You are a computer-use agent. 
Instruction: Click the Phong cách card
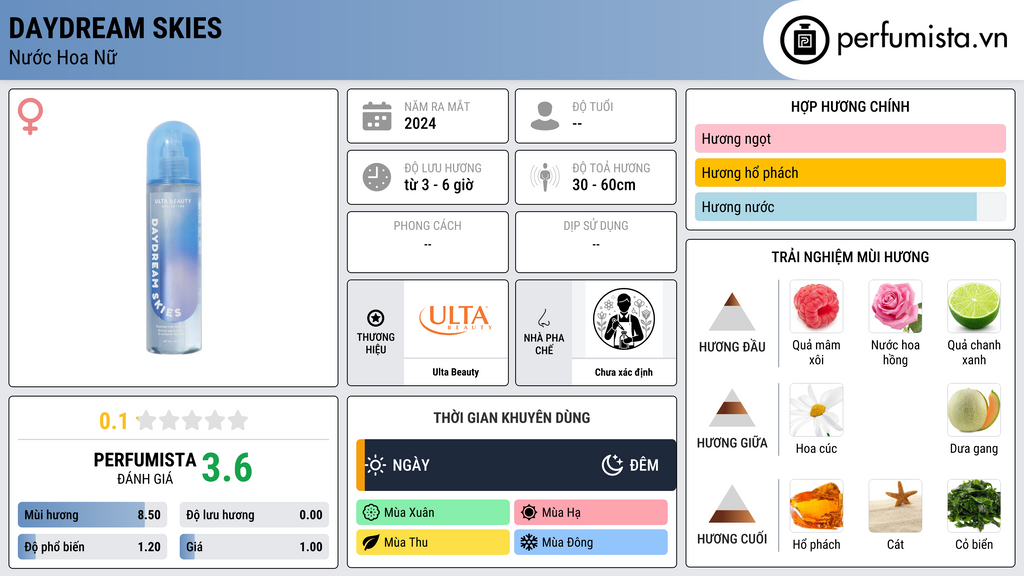(x=428, y=242)
